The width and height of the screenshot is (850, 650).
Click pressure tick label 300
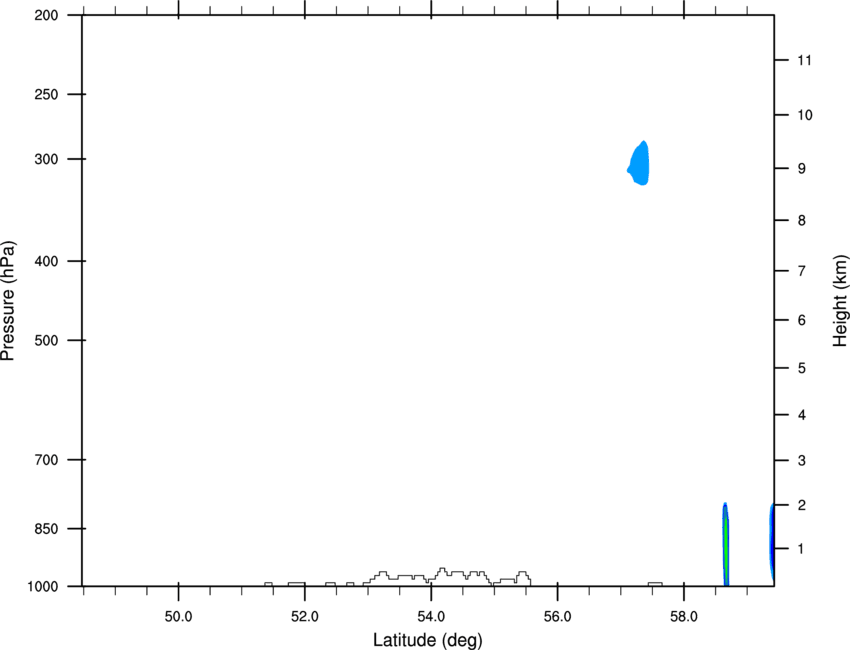pyautogui.click(x=46, y=159)
